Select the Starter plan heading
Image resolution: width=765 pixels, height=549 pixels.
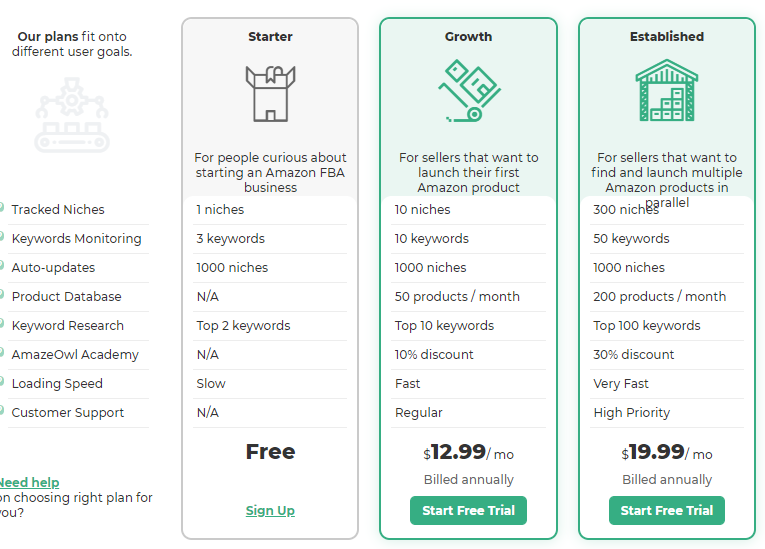[270, 37]
